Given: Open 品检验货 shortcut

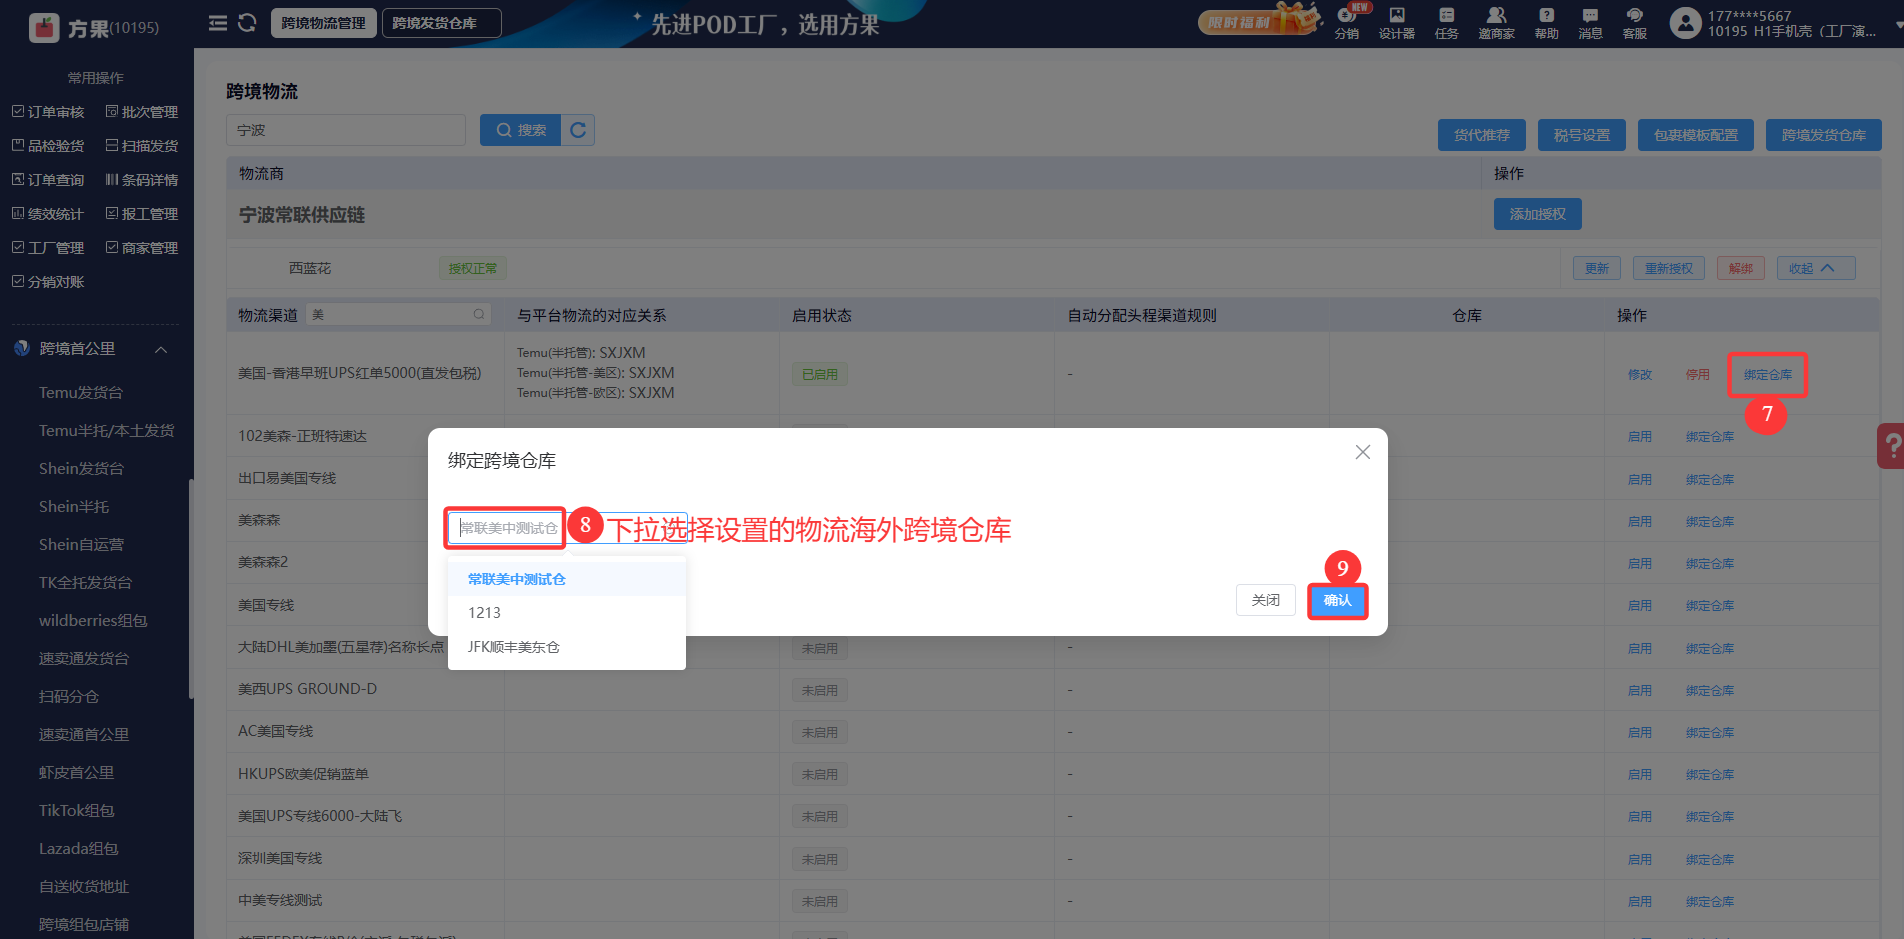Looking at the screenshot, I should (x=48, y=146).
